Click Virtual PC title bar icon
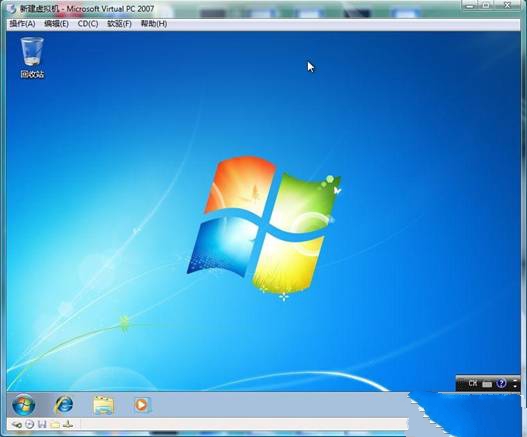527x437 pixels. click(x=11, y=8)
